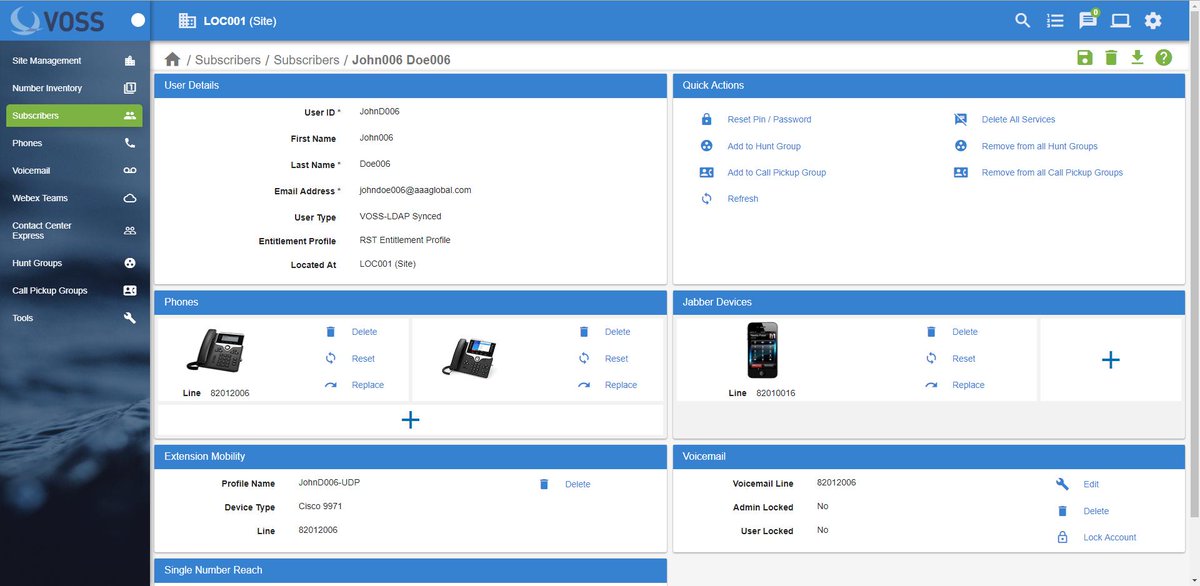Add a phone using the plus button
1200x586 pixels.
[410, 420]
